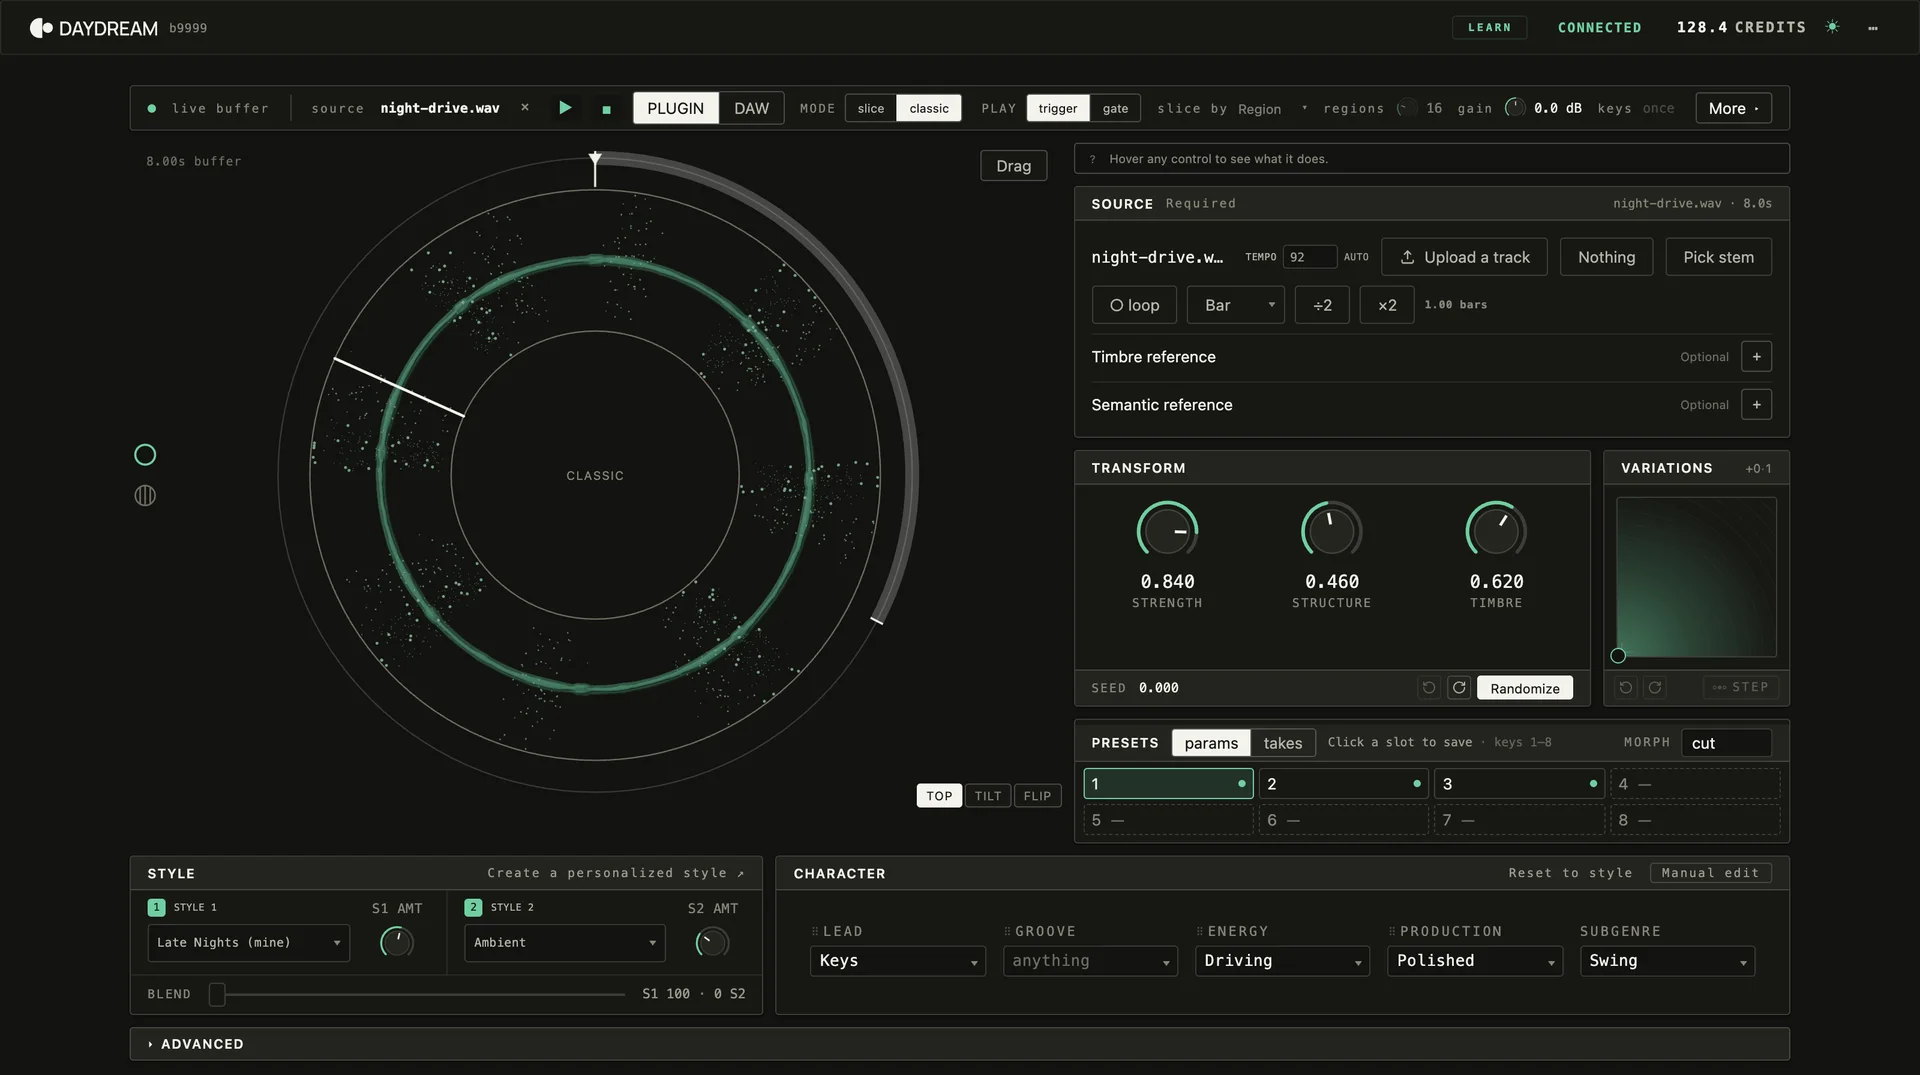The height and width of the screenshot is (1075, 1920).
Task: Toggle the loop option
Action: coord(1134,305)
